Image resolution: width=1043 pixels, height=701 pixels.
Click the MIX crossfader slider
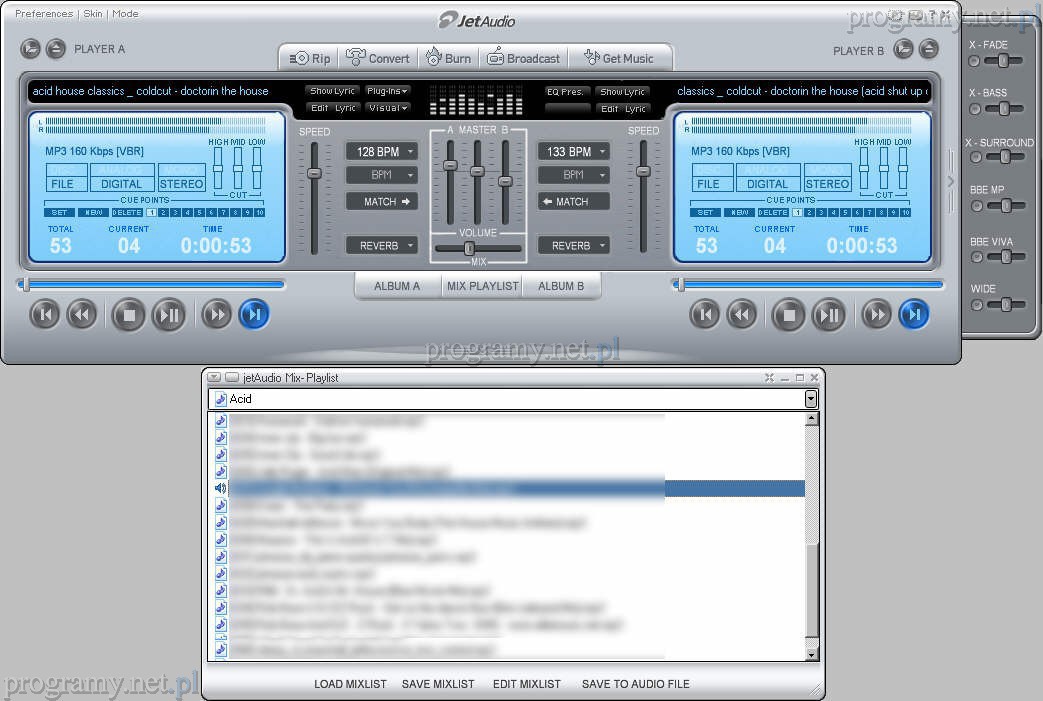[469, 248]
